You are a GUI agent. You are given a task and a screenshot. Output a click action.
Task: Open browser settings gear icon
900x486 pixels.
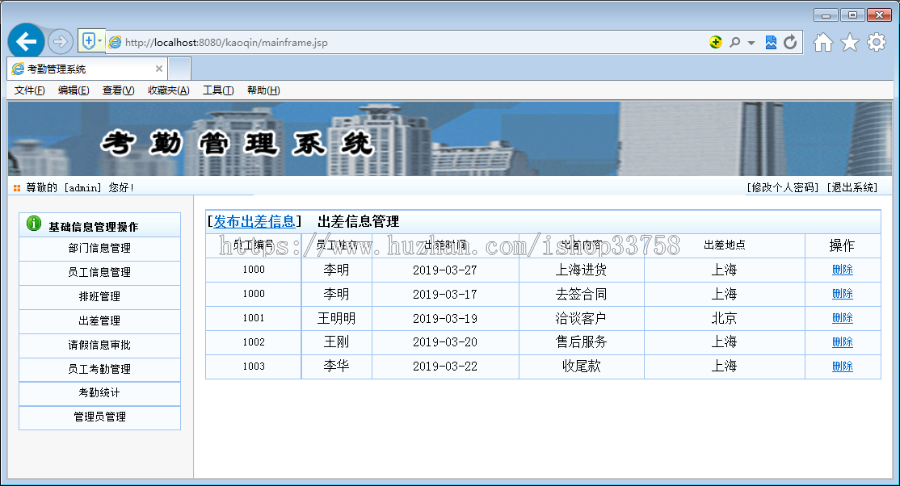point(876,42)
